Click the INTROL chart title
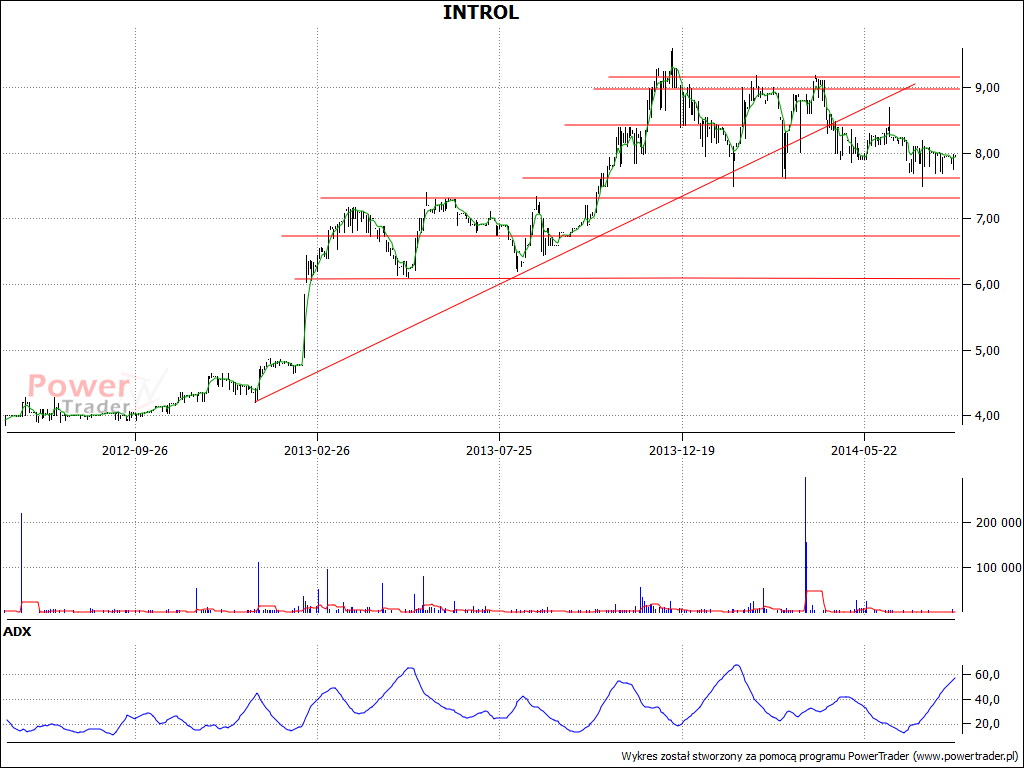The height and width of the screenshot is (768, 1024). click(481, 12)
